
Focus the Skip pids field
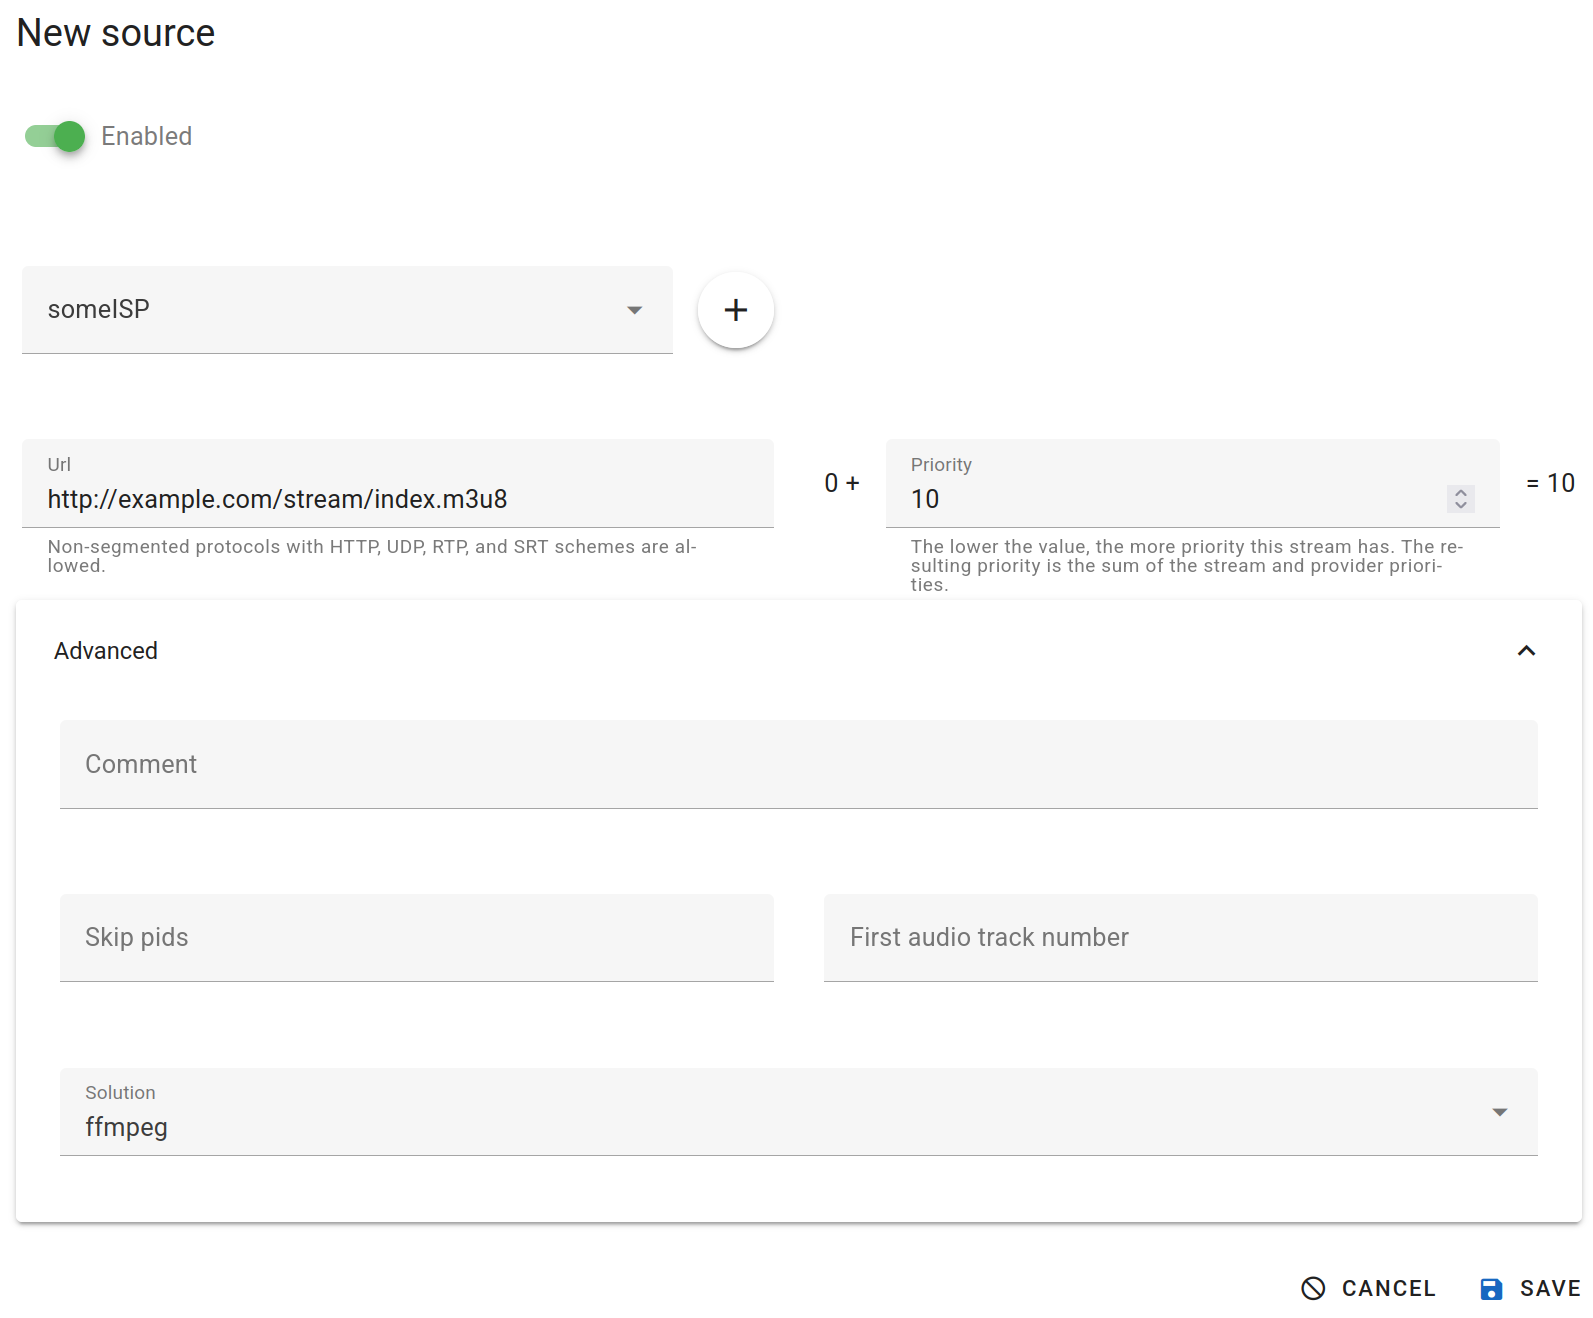[x=416, y=938]
